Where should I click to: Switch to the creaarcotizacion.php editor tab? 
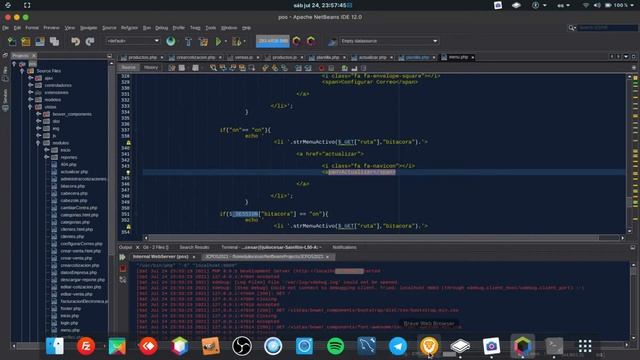click(x=196, y=58)
